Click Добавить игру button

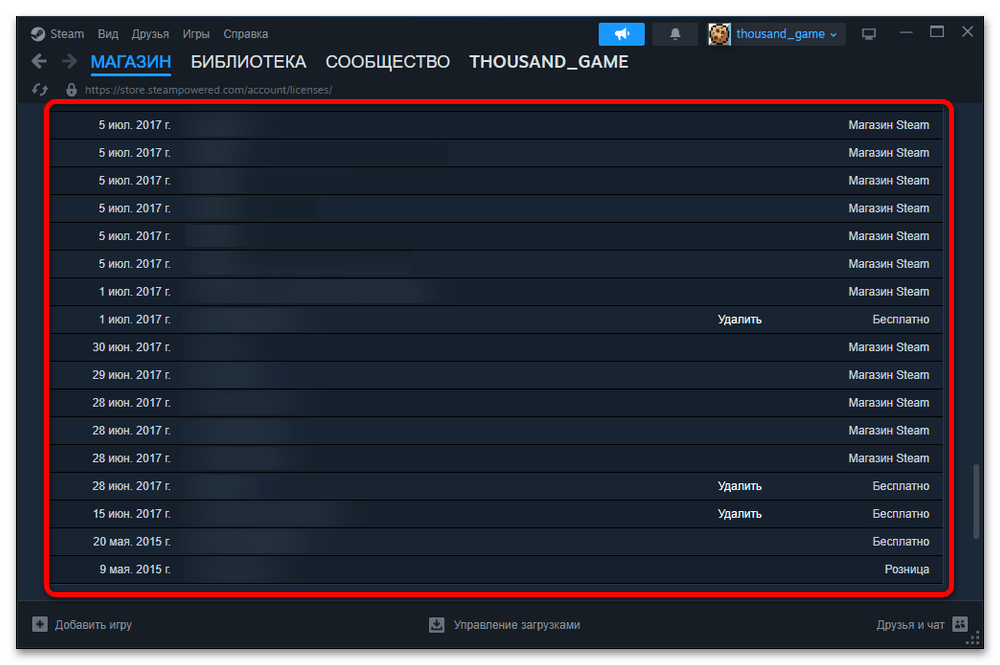click(x=82, y=624)
